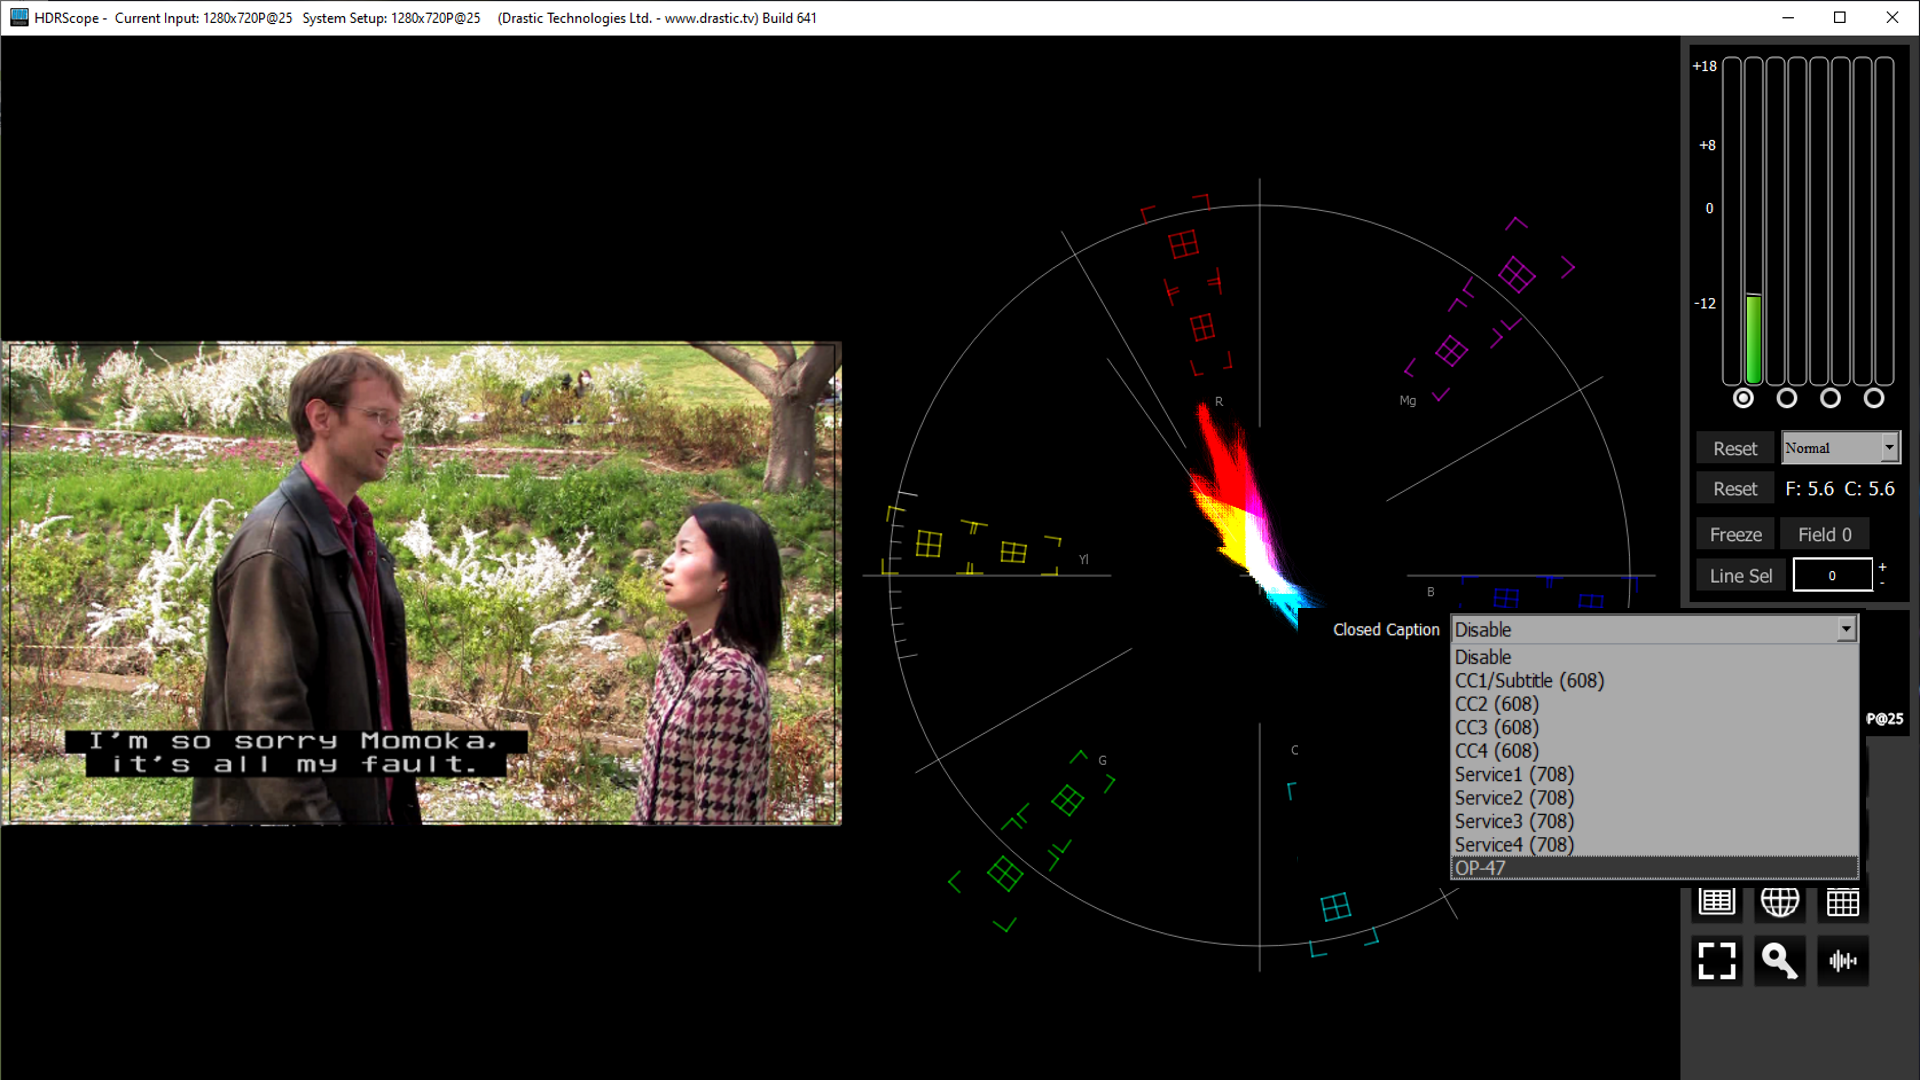Choose Service2 (708) option
This screenshot has width=1920, height=1080.
pos(1654,798)
